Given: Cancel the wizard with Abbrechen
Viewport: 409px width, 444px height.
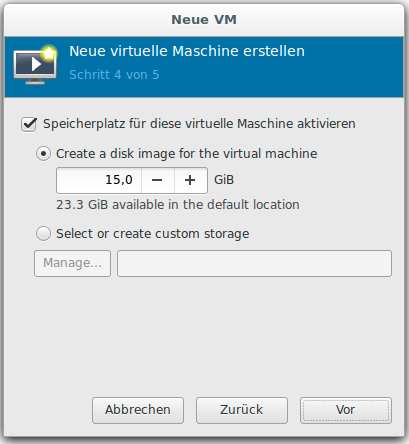Looking at the screenshot, I should [x=138, y=410].
